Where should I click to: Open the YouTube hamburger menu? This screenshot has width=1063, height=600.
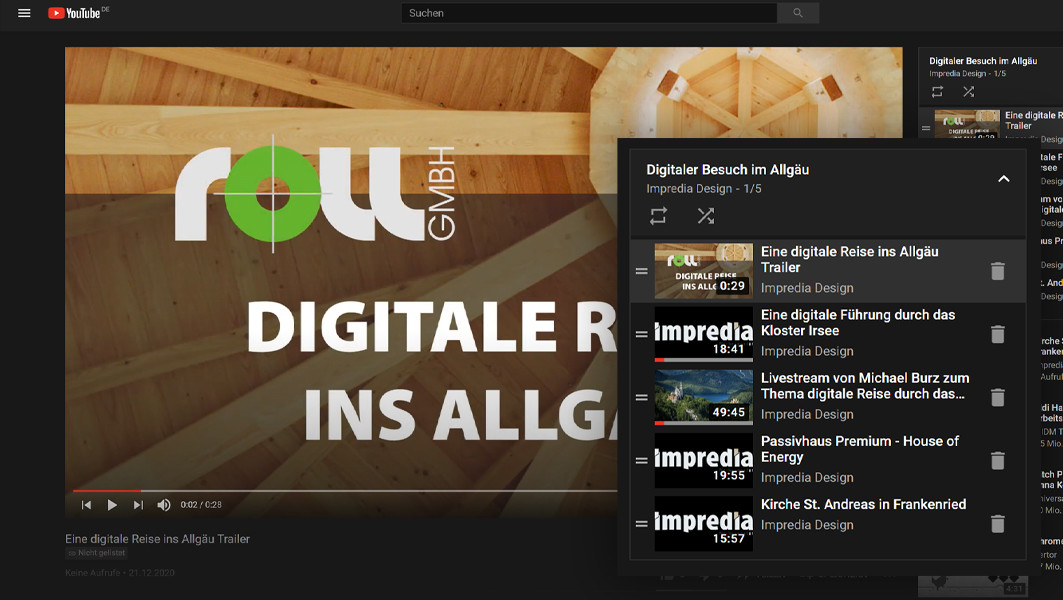24,13
